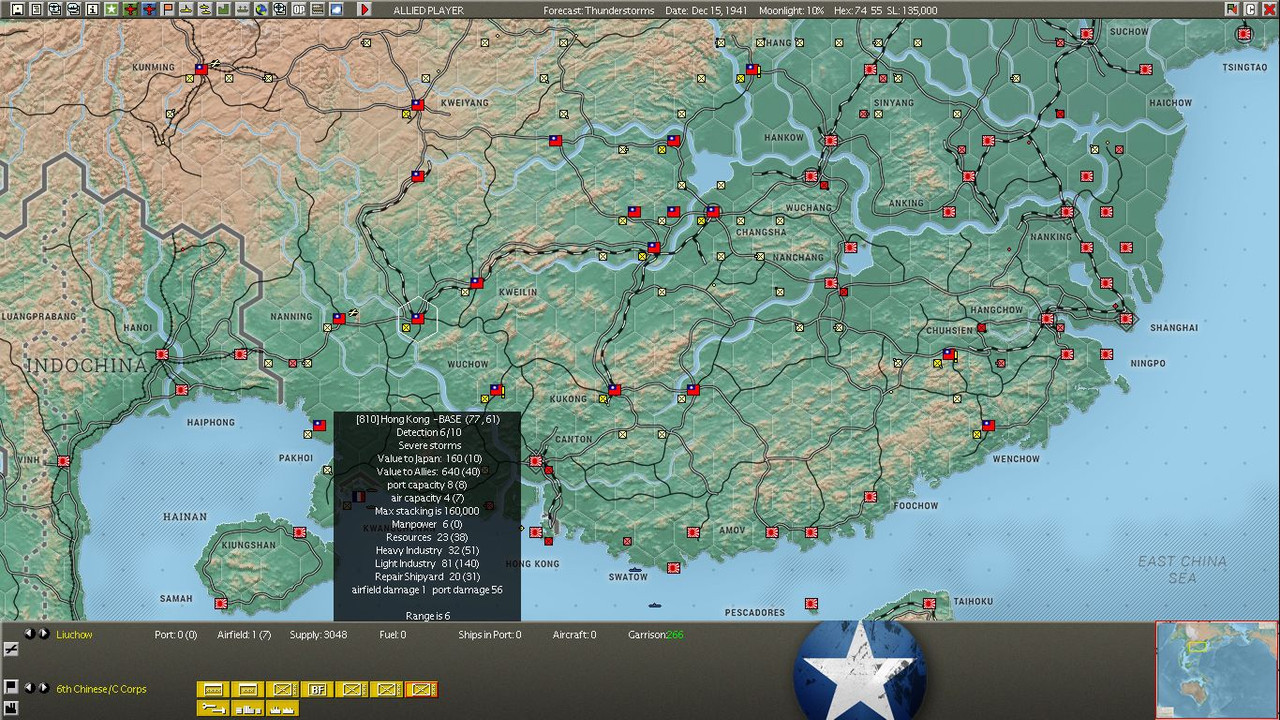Click the cloud weather toolbar icon
The image size is (1280, 720).
click(336, 9)
